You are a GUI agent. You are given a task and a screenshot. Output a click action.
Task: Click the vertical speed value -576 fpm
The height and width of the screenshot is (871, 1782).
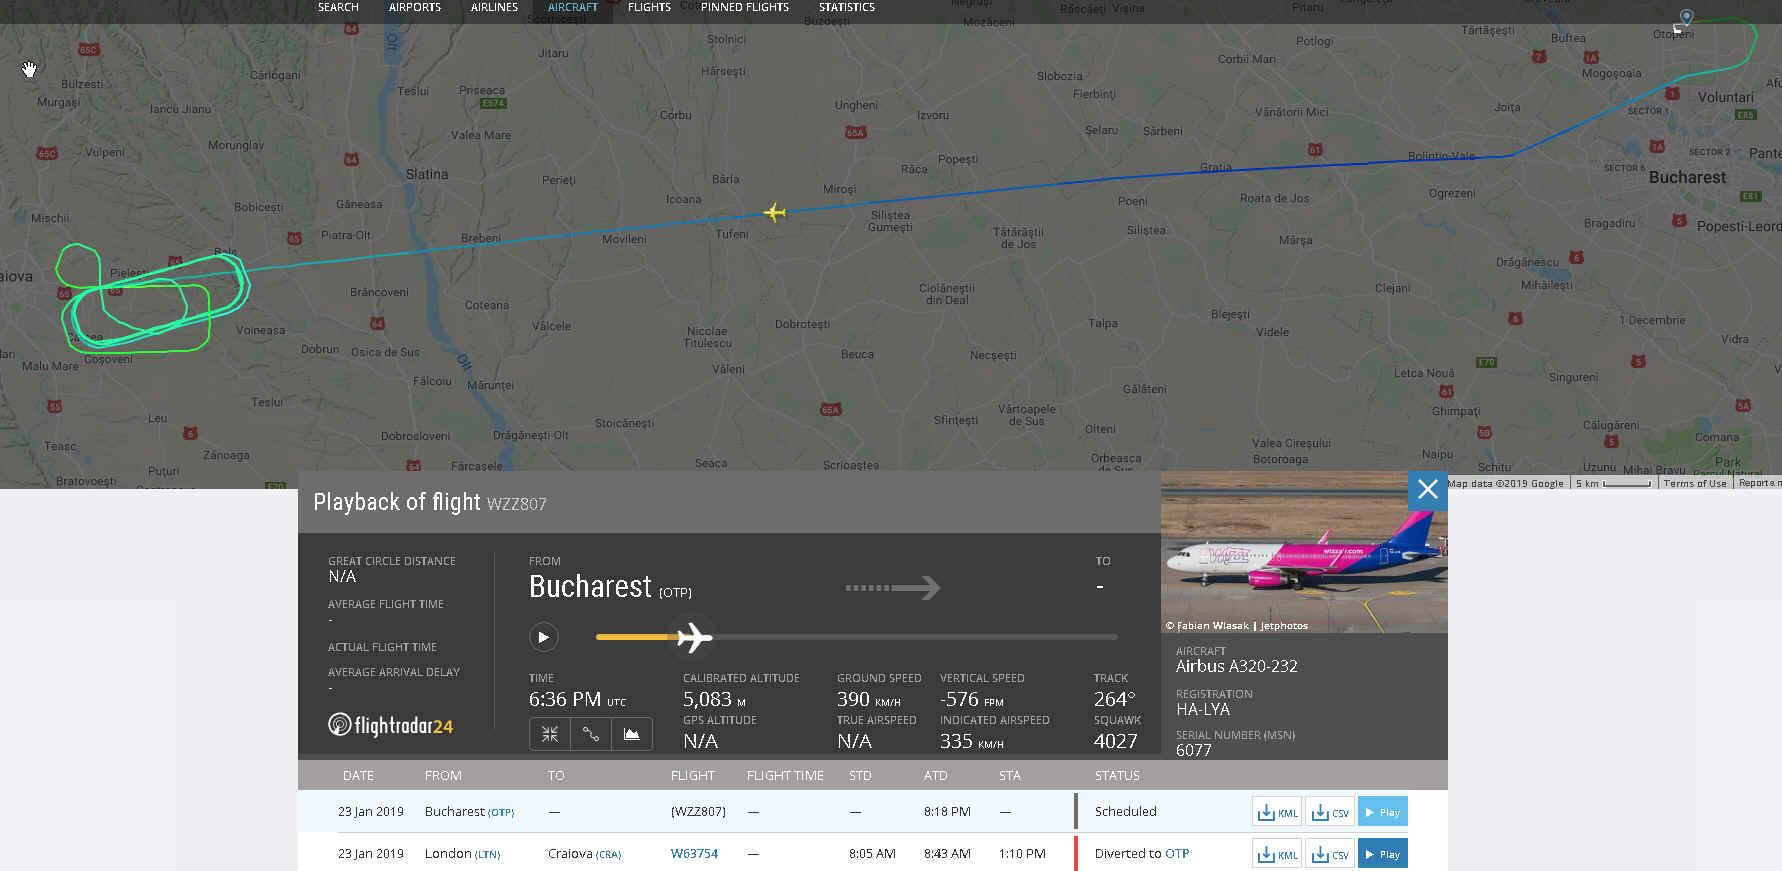[x=972, y=700]
